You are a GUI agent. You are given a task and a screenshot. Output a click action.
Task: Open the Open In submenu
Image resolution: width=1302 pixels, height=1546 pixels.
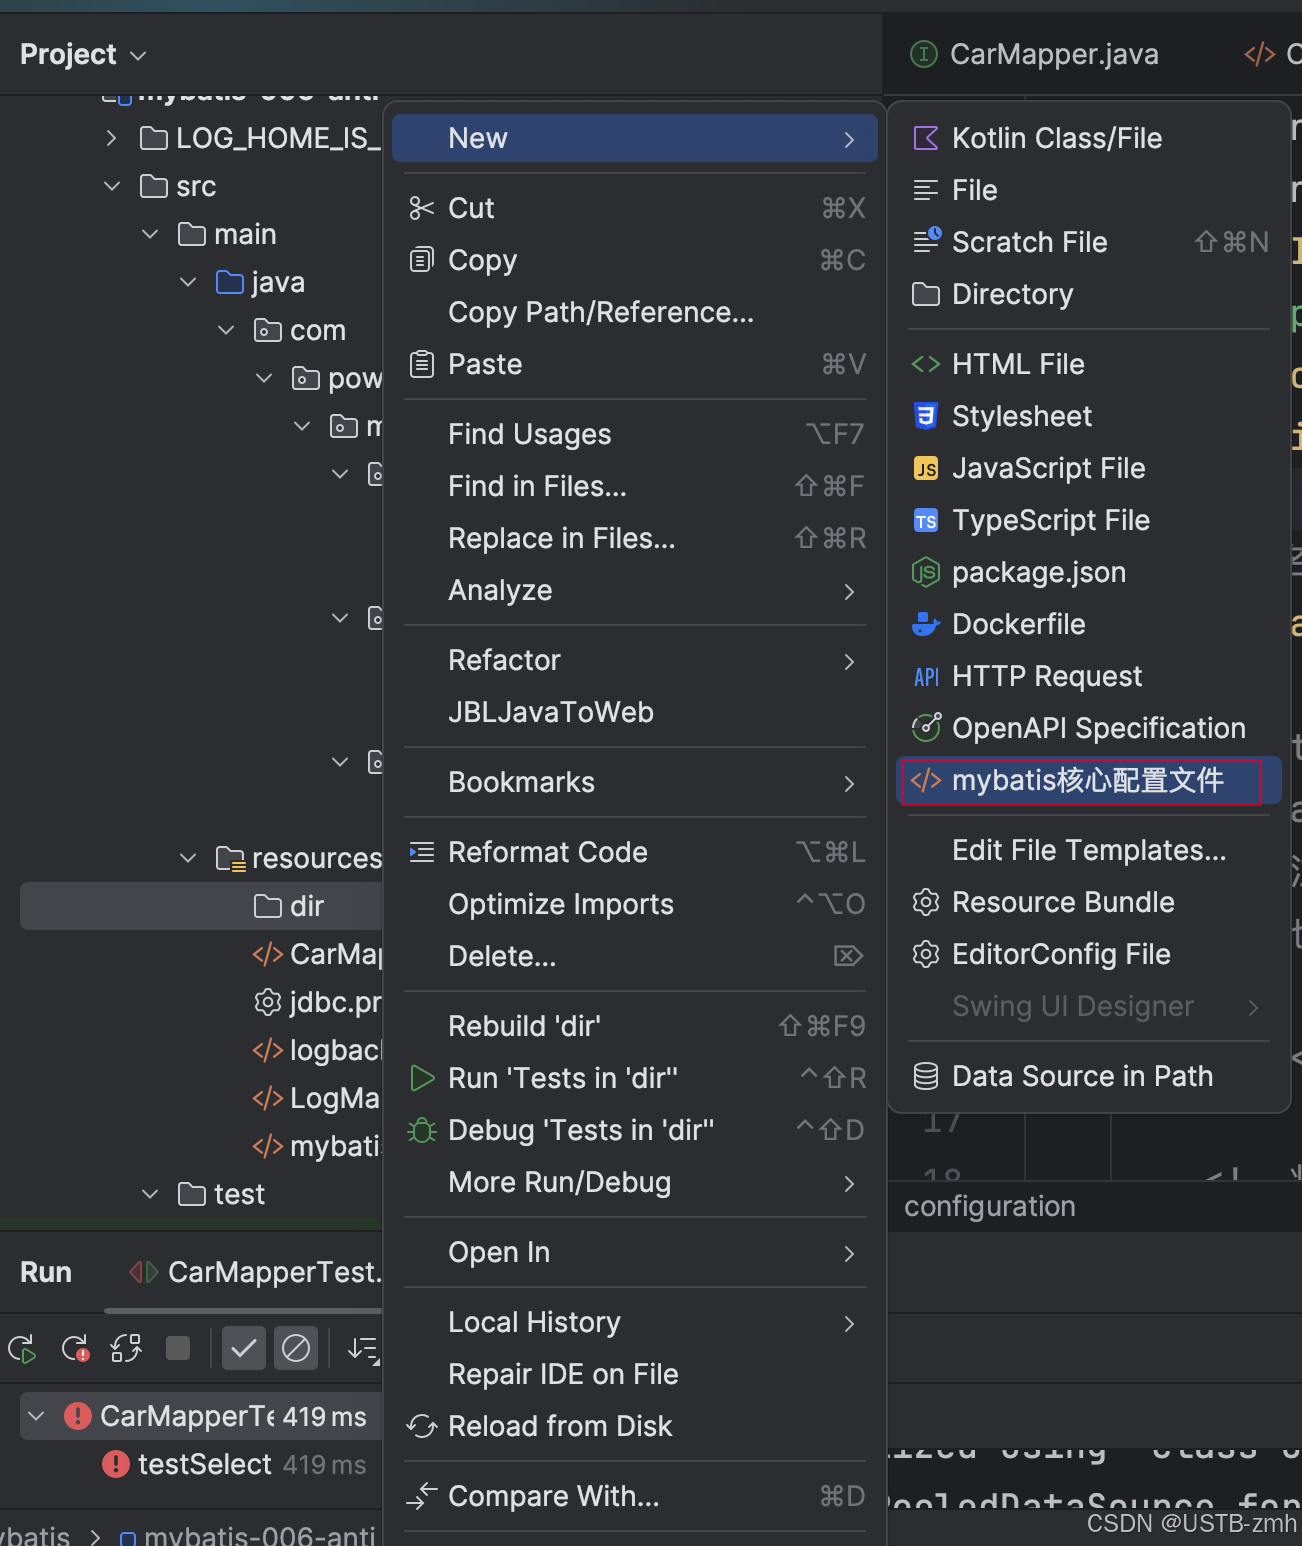[635, 1252]
